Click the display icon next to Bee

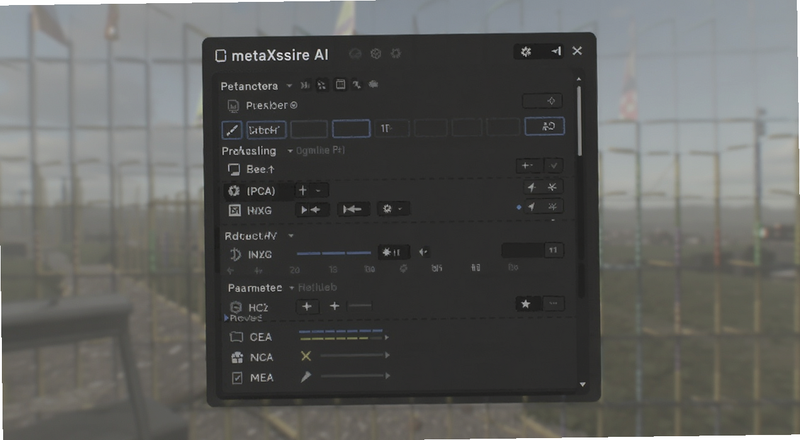[x=234, y=169]
